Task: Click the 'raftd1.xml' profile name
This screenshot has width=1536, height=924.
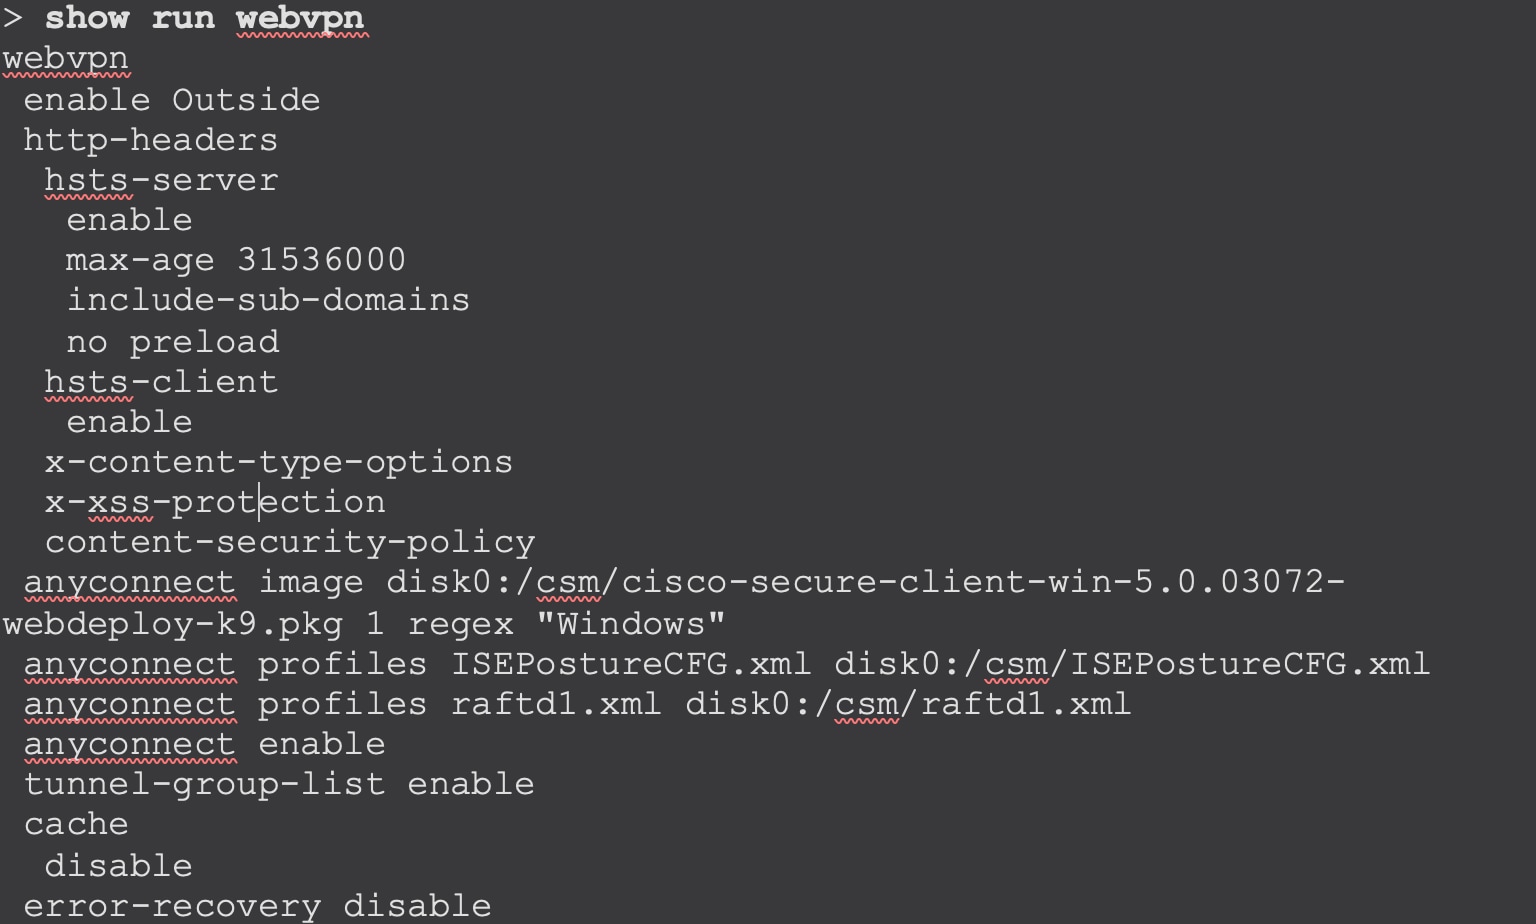Action: [x=556, y=704]
